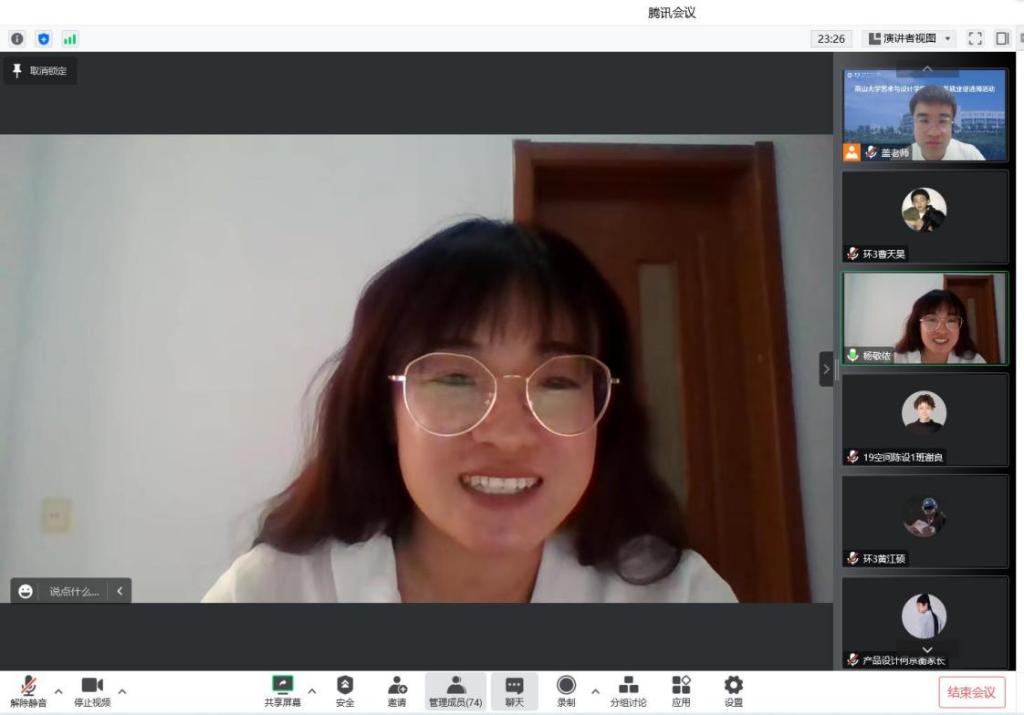Open the Breakout Rooms (分组讨论) icon
The image size is (1024, 715).
tap(628, 690)
